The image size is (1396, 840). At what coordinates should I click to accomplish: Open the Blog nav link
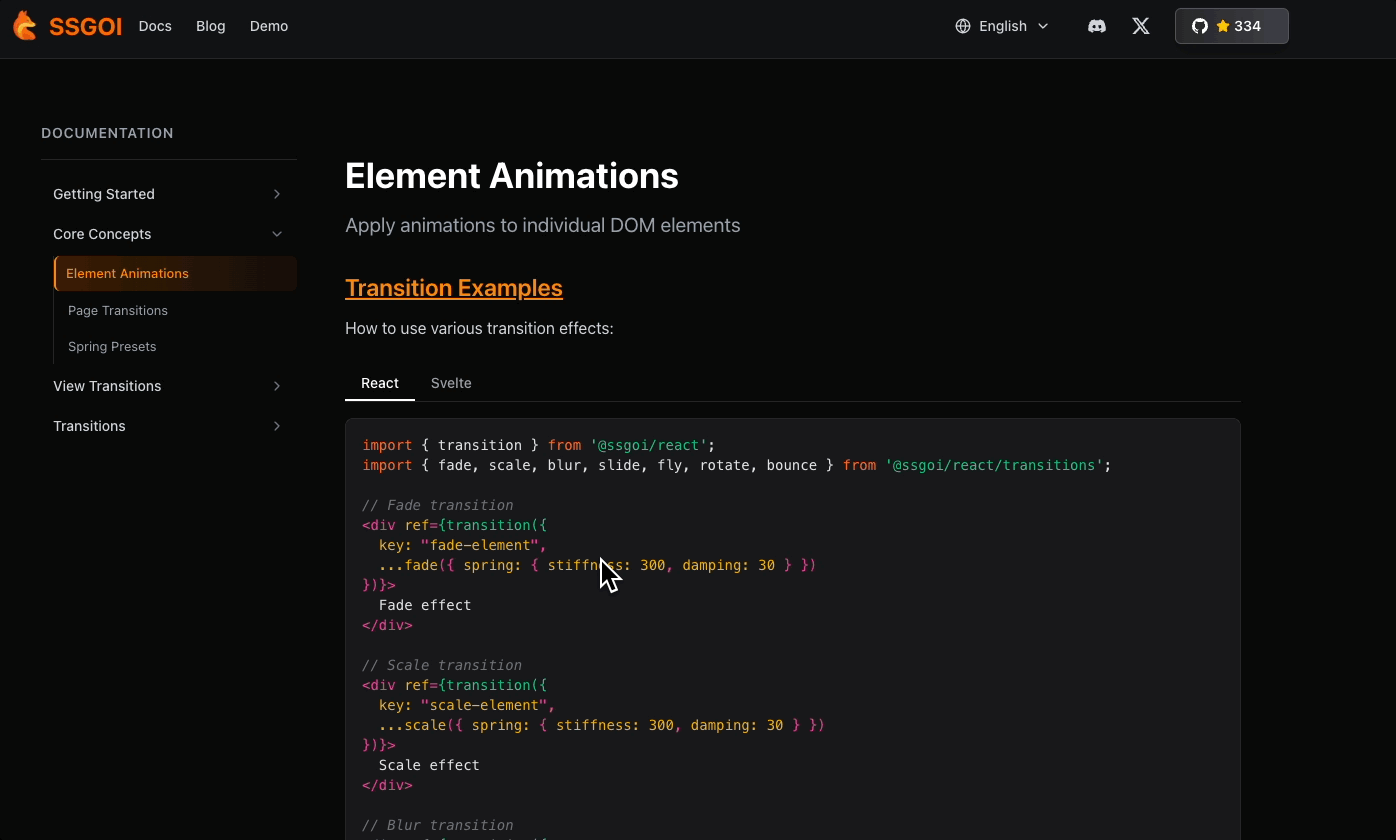coord(211,26)
